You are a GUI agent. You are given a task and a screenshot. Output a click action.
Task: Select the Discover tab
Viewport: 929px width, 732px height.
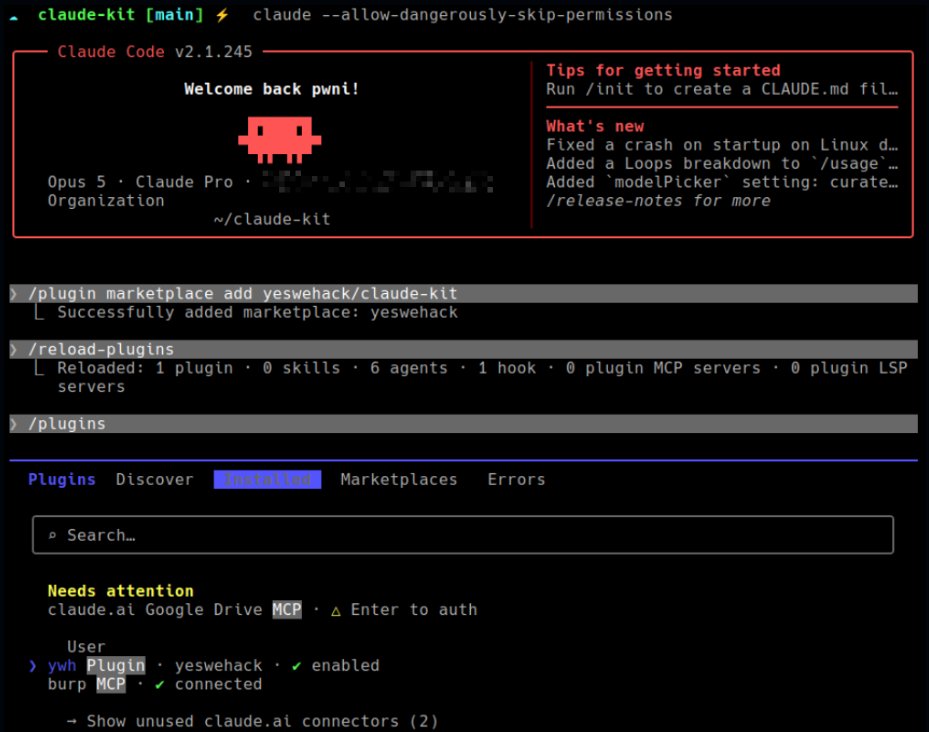[x=155, y=480]
